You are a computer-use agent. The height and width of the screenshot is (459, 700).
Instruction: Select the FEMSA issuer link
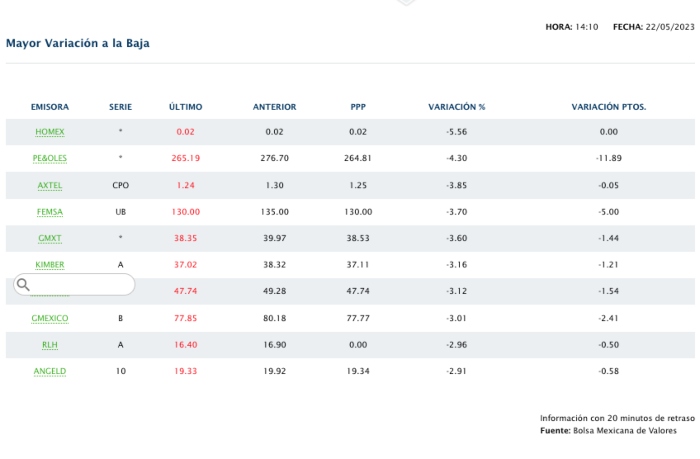[50, 212]
